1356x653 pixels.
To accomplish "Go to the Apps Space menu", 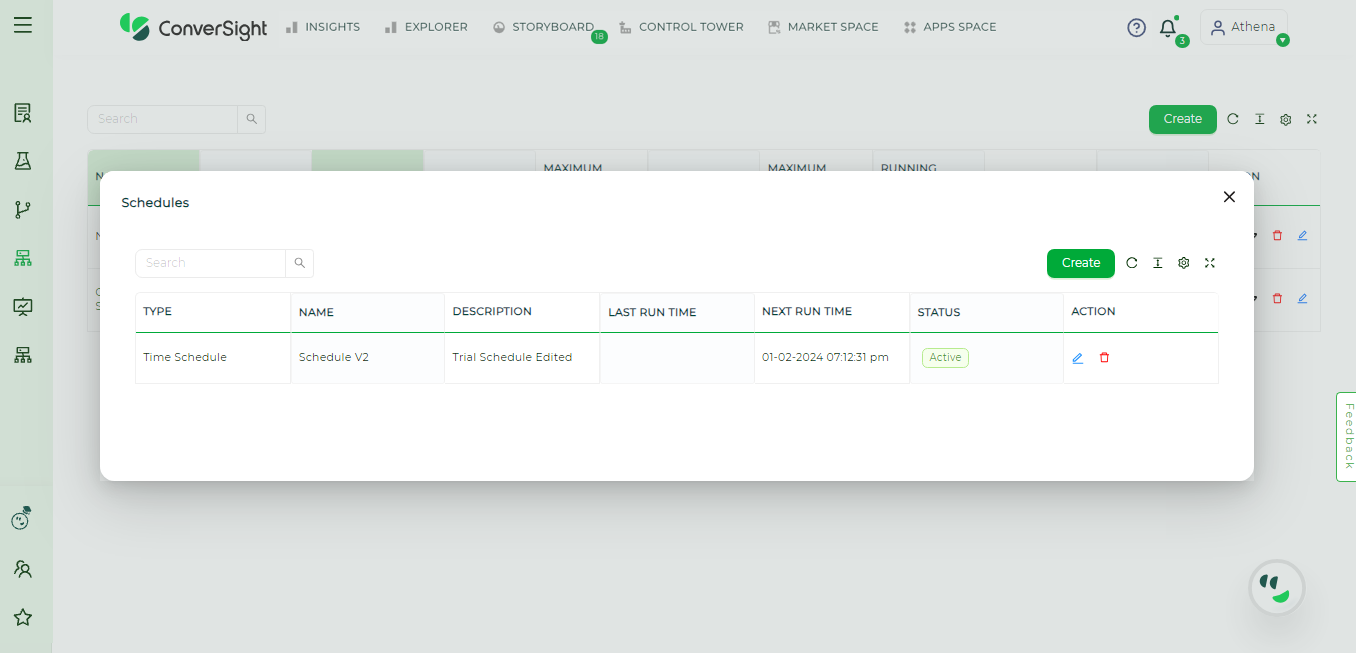I will point(950,27).
